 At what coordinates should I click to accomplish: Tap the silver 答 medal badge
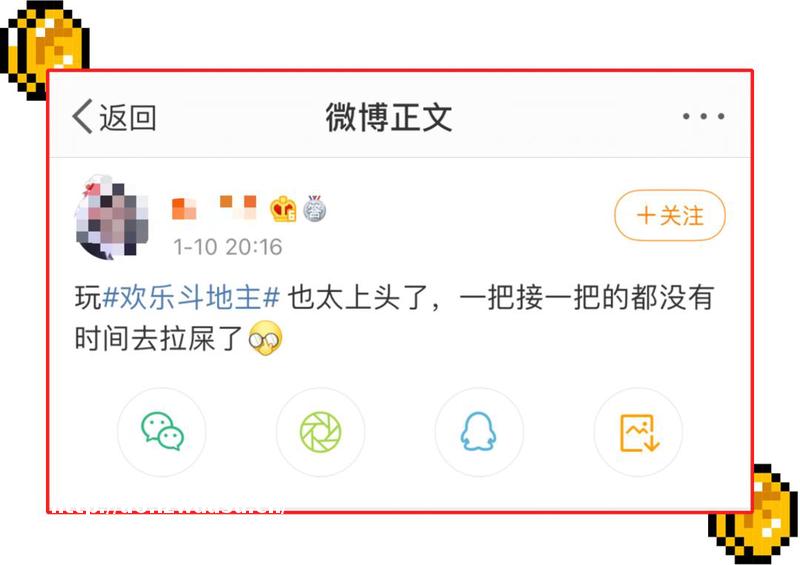[315, 208]
